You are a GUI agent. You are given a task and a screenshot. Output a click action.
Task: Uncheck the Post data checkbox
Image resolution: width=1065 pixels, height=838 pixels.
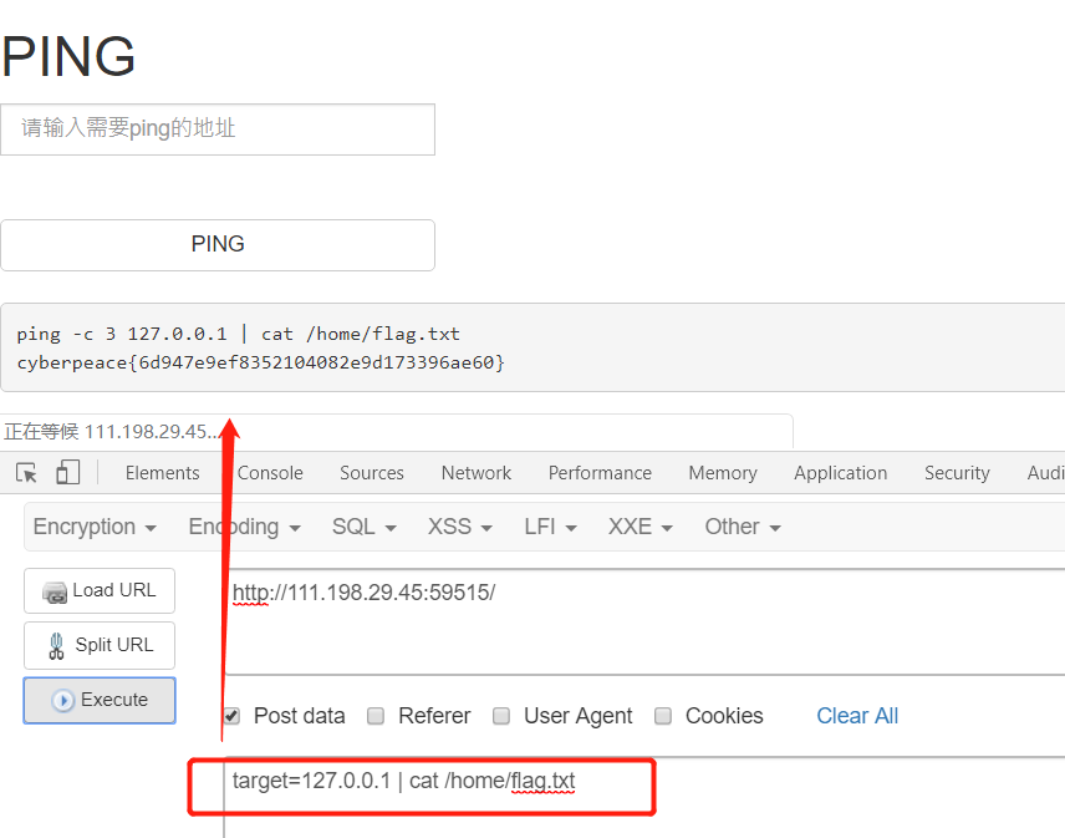coord(232,716)
